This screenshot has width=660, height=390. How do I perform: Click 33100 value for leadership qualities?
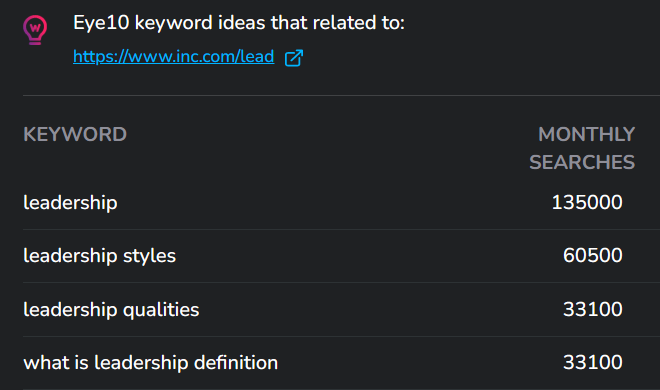click(593, 309)
